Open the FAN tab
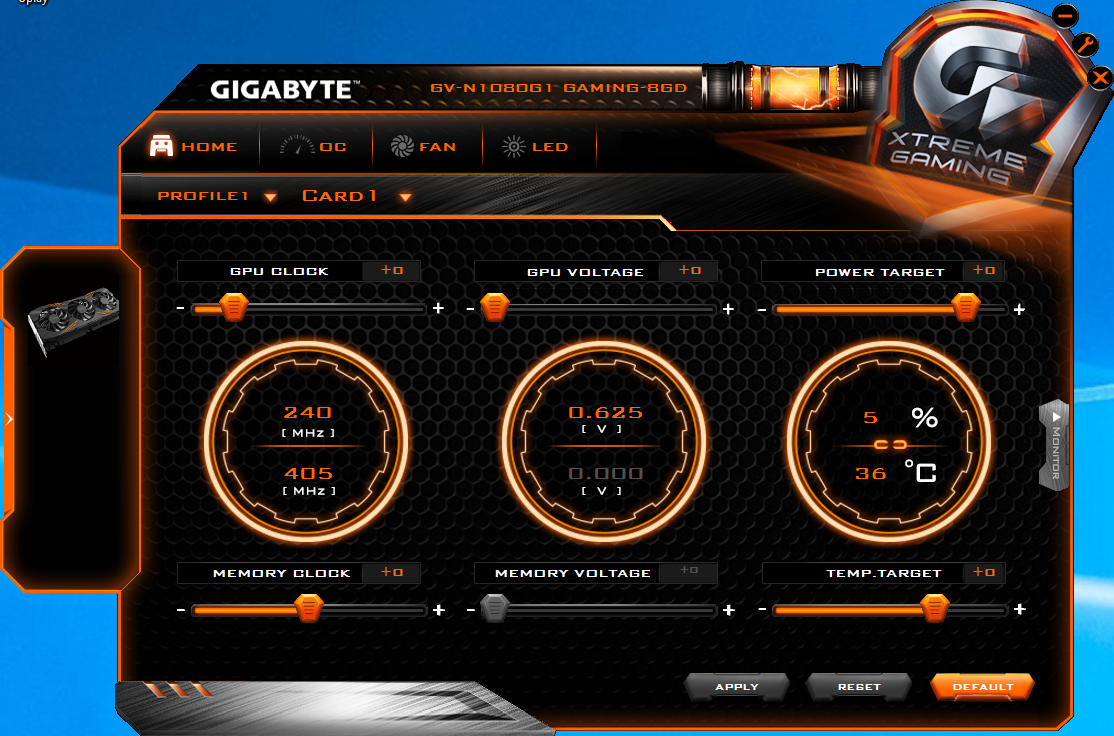 pyautogui.click(x=423, y=146)
